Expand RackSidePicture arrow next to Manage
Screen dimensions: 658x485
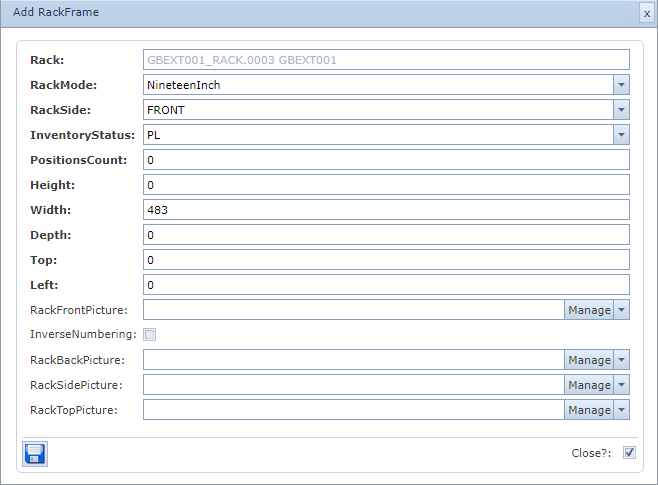pos(622,385)
